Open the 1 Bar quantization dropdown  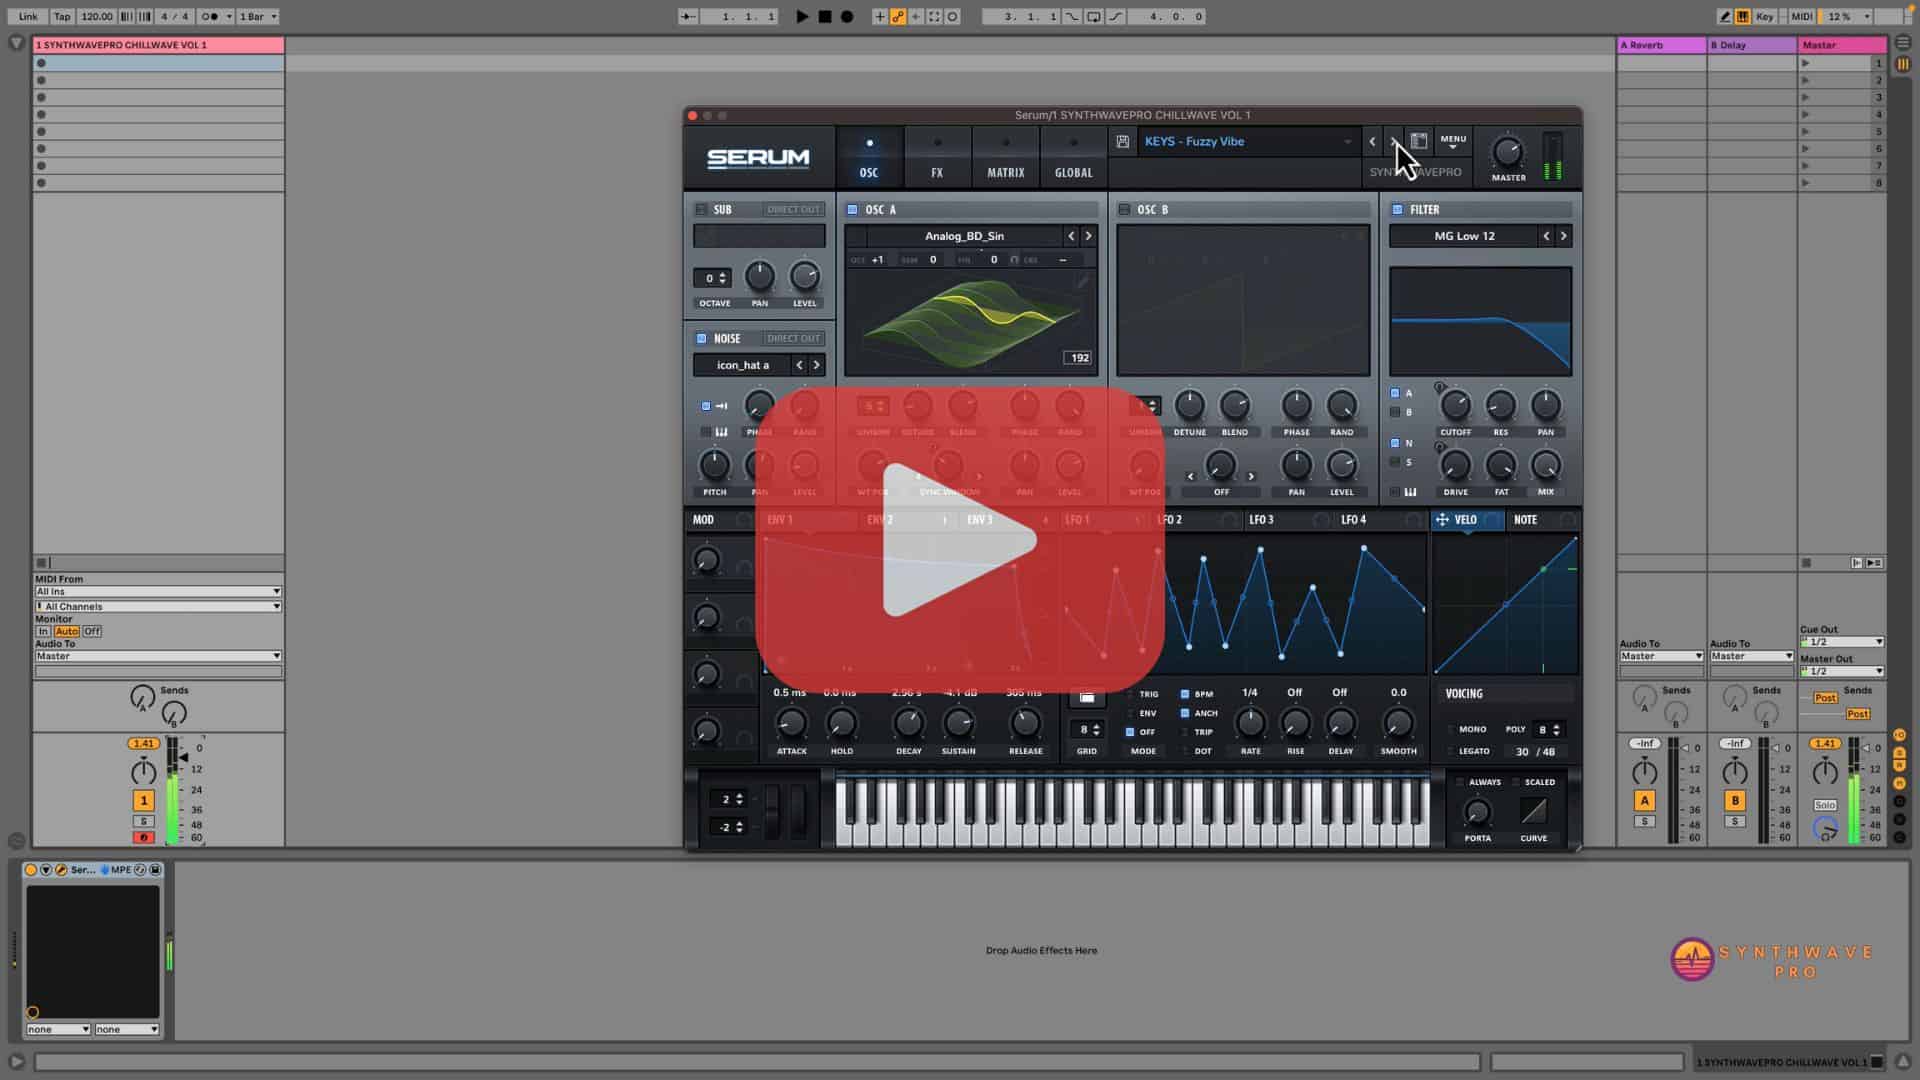click(x=258, y=17)
